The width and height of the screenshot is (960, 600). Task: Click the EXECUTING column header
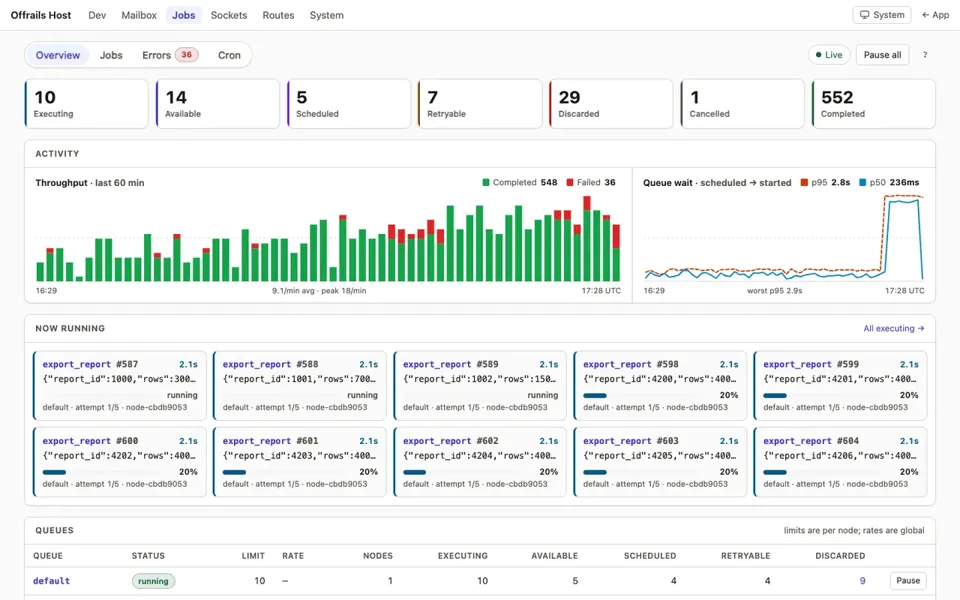(463, 556)
